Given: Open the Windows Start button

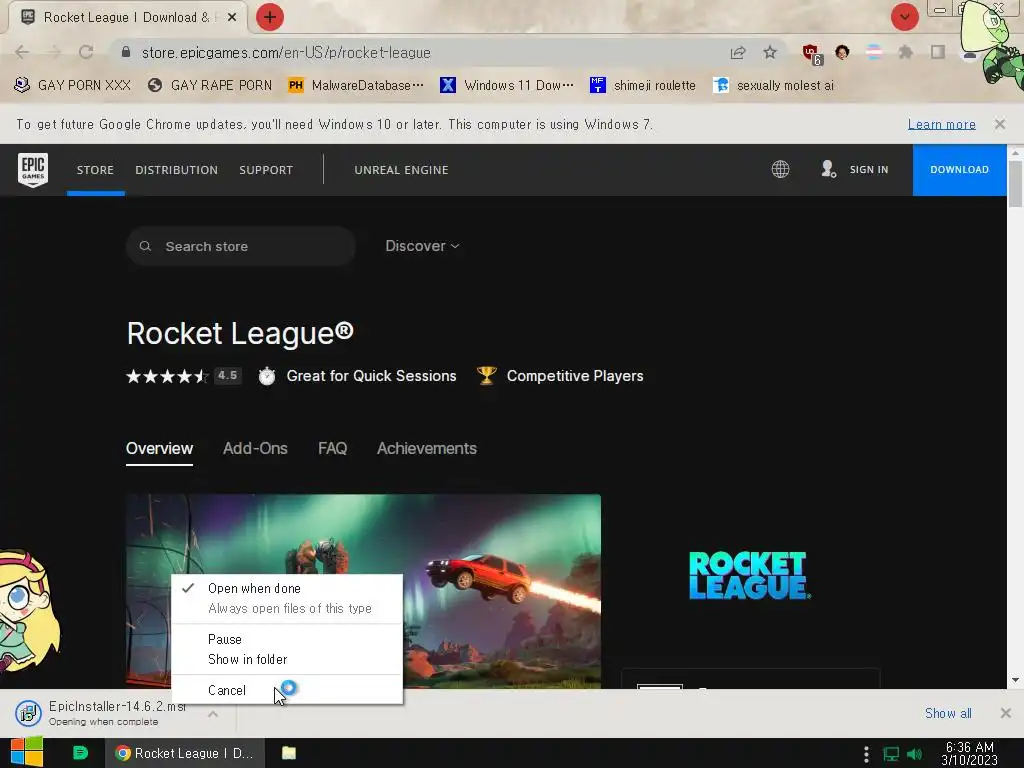Looking at the screenshot, I should (x=27, y=752).
